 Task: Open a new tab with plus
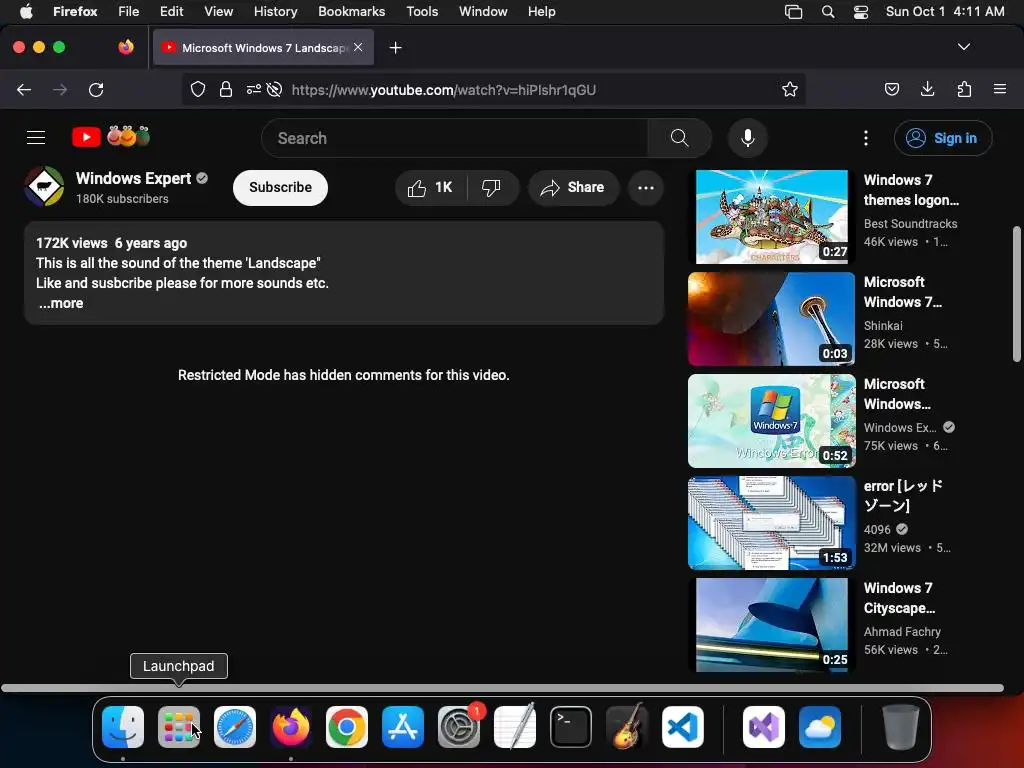coord(395,48)
